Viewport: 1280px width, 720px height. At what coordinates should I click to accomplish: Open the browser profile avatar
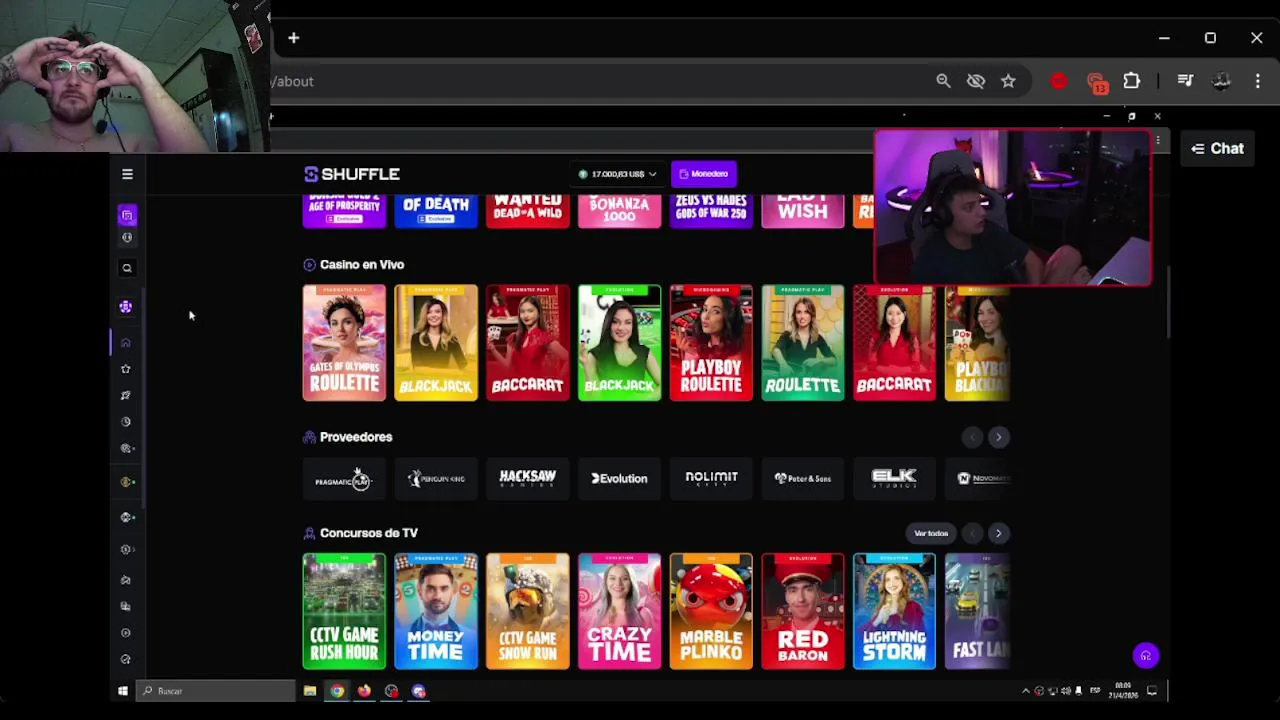[x=1221, y=81]
